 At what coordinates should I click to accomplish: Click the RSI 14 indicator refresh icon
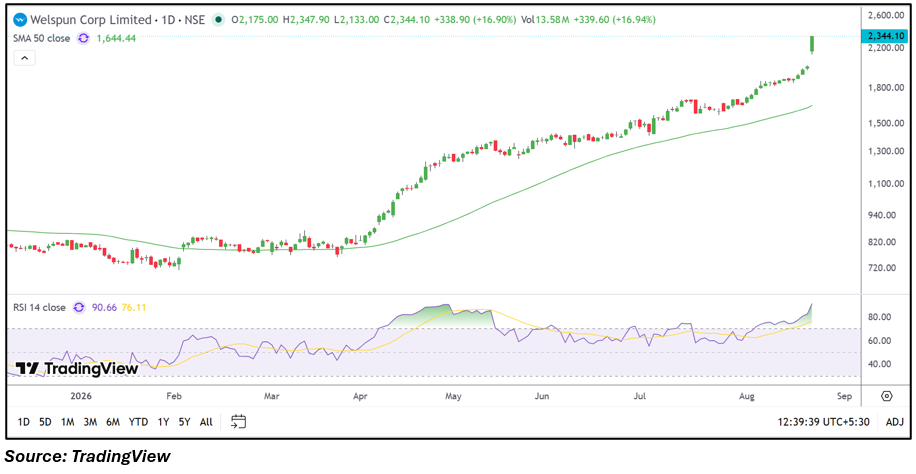point(79,307)
